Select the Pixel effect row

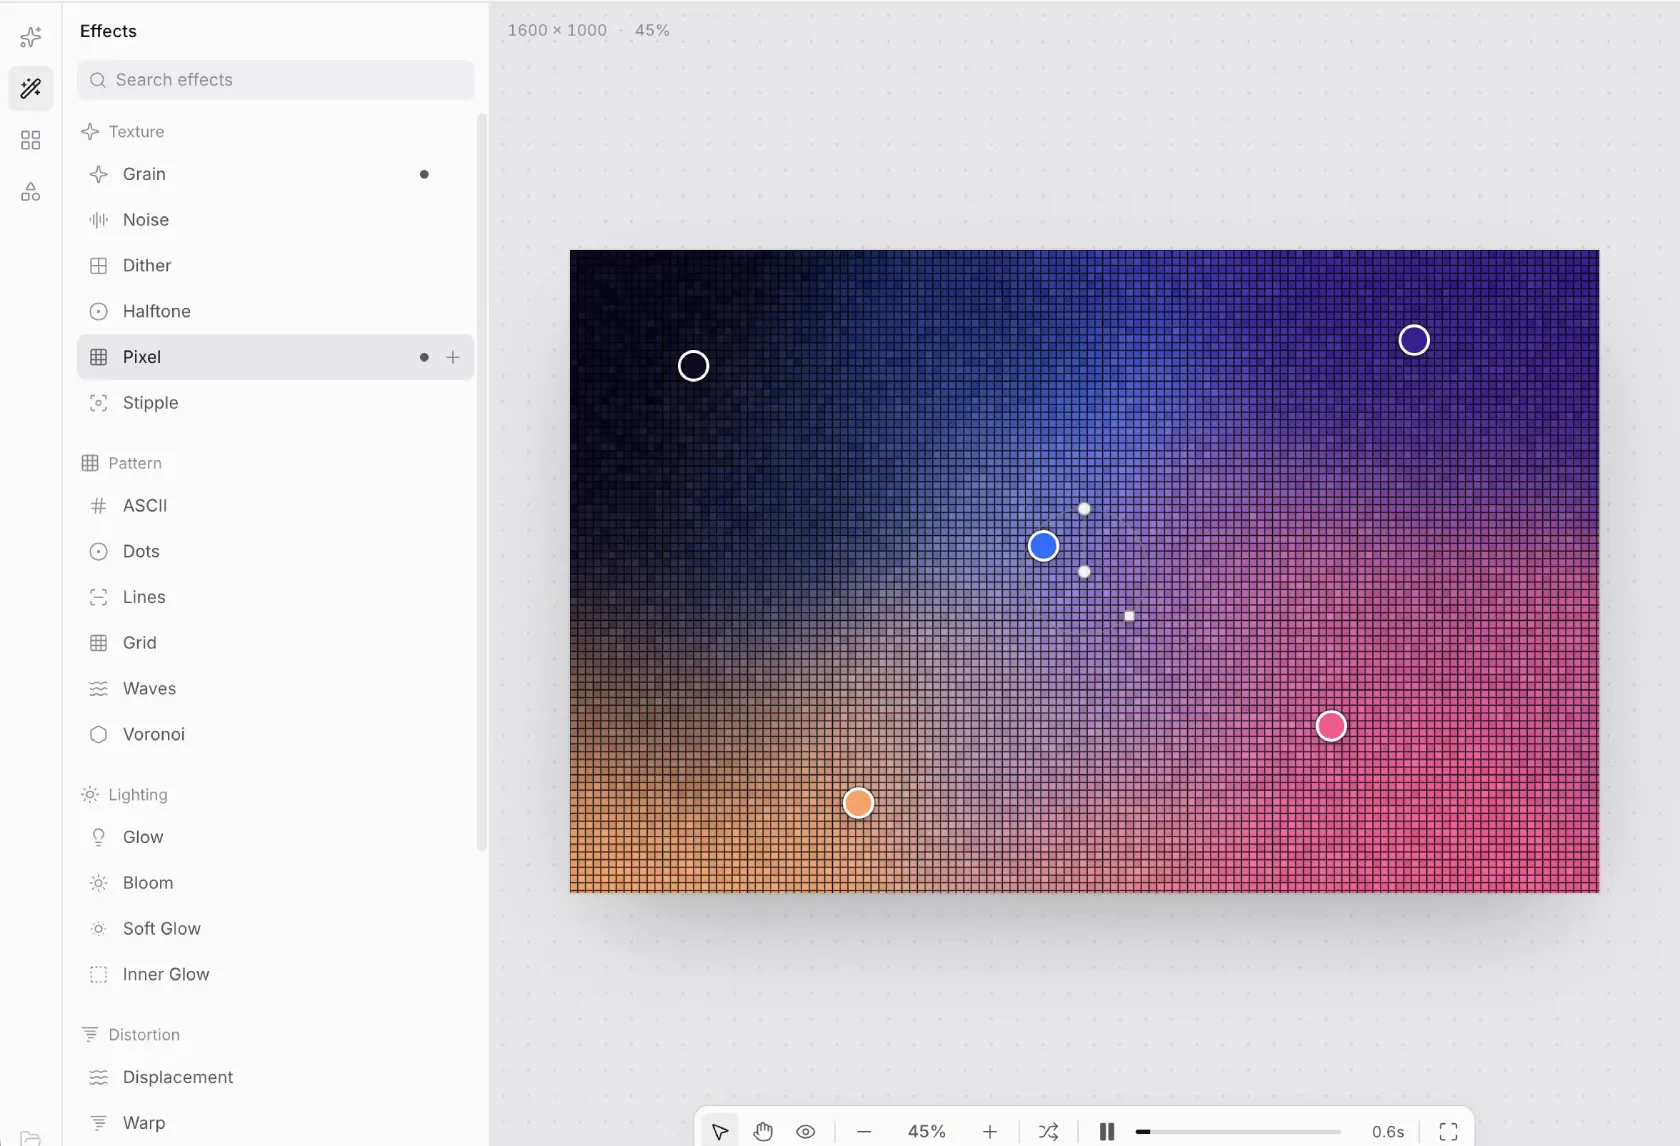[x=276, y=357]
